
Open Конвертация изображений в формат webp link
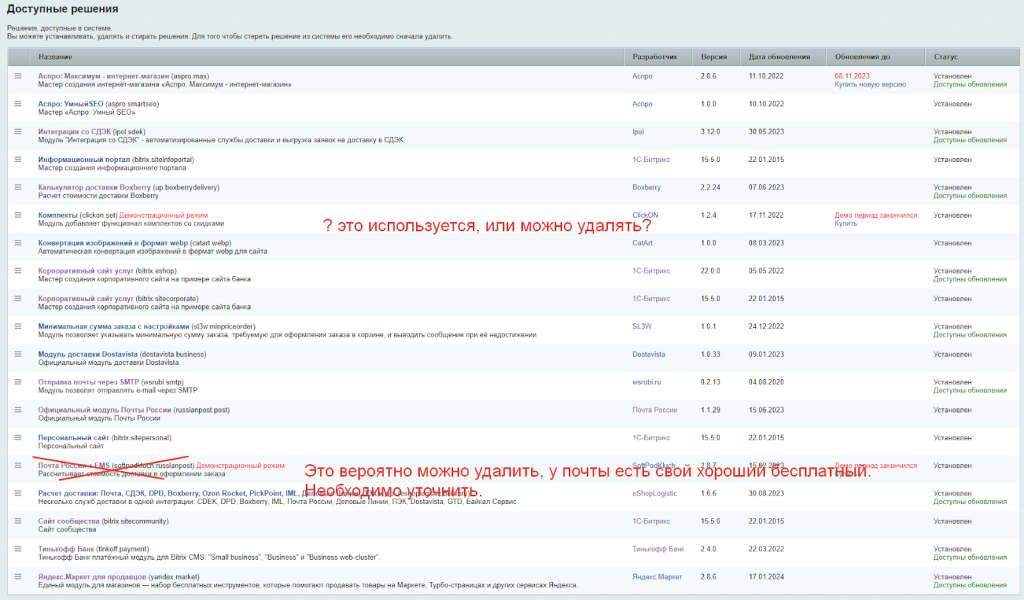click(112, 243)
